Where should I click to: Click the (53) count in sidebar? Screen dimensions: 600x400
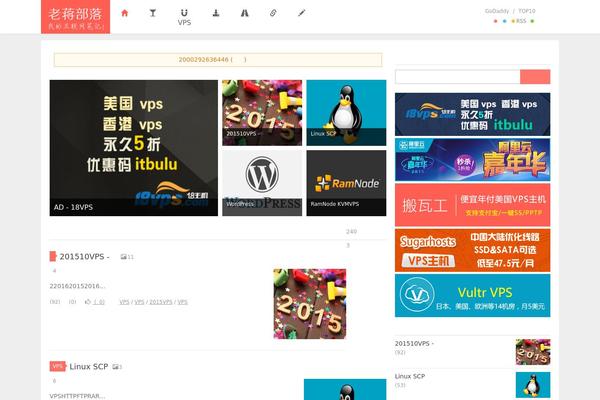tap(400, 385)
